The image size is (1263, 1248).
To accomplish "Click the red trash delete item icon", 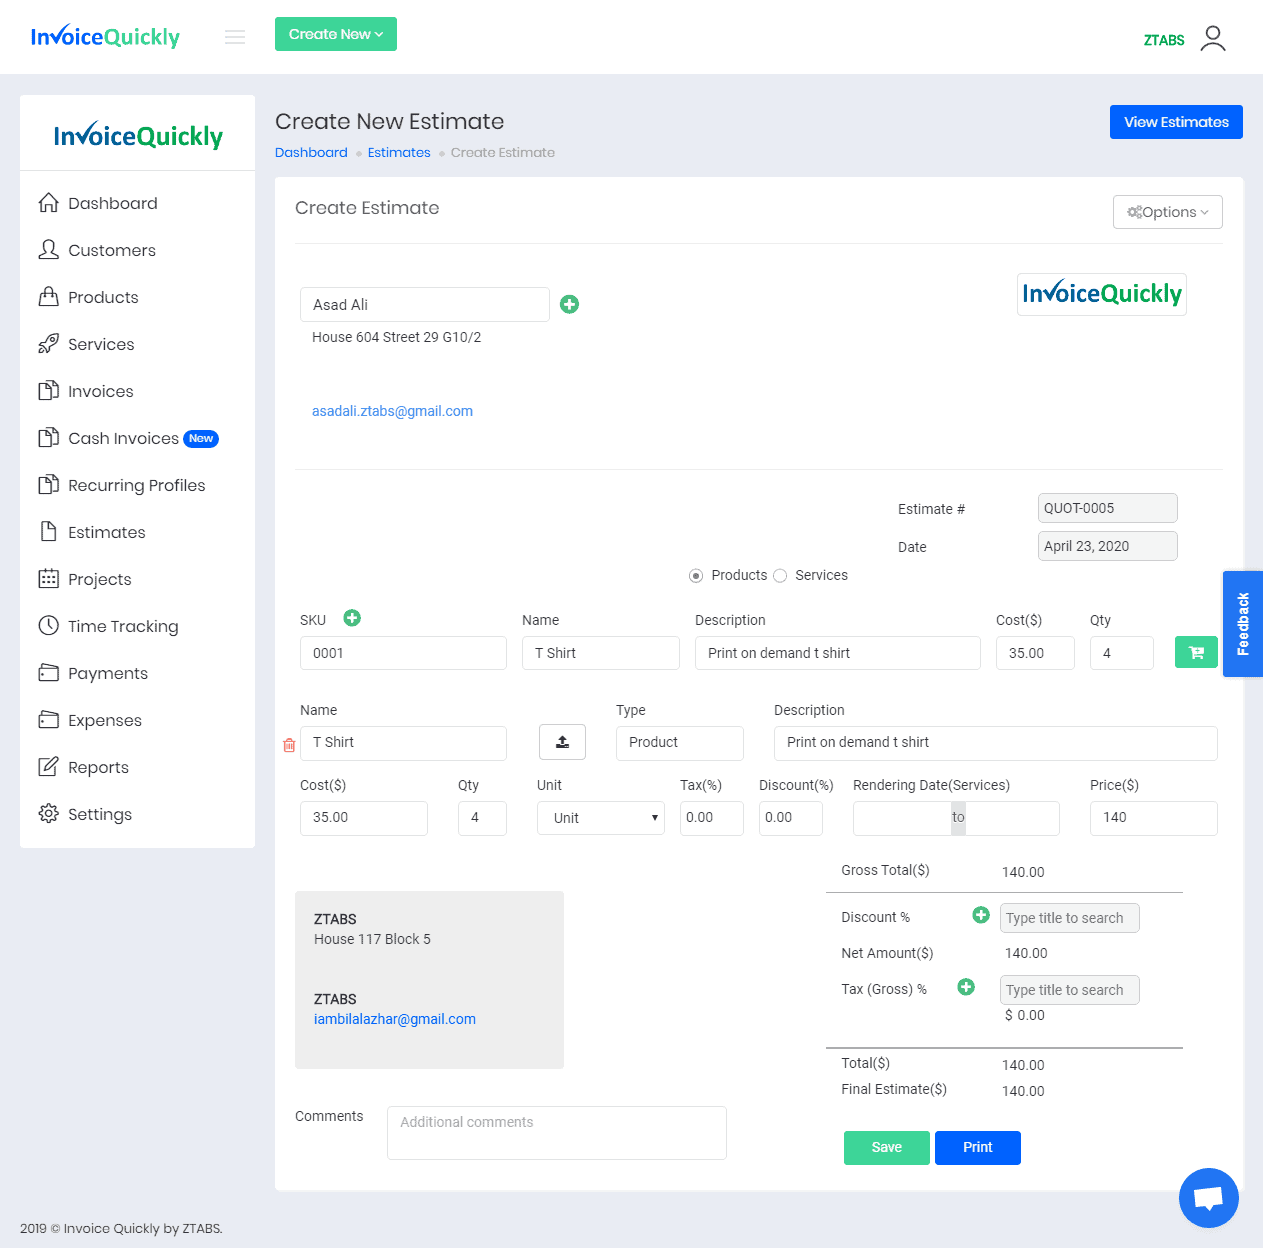I will (289, 745).
